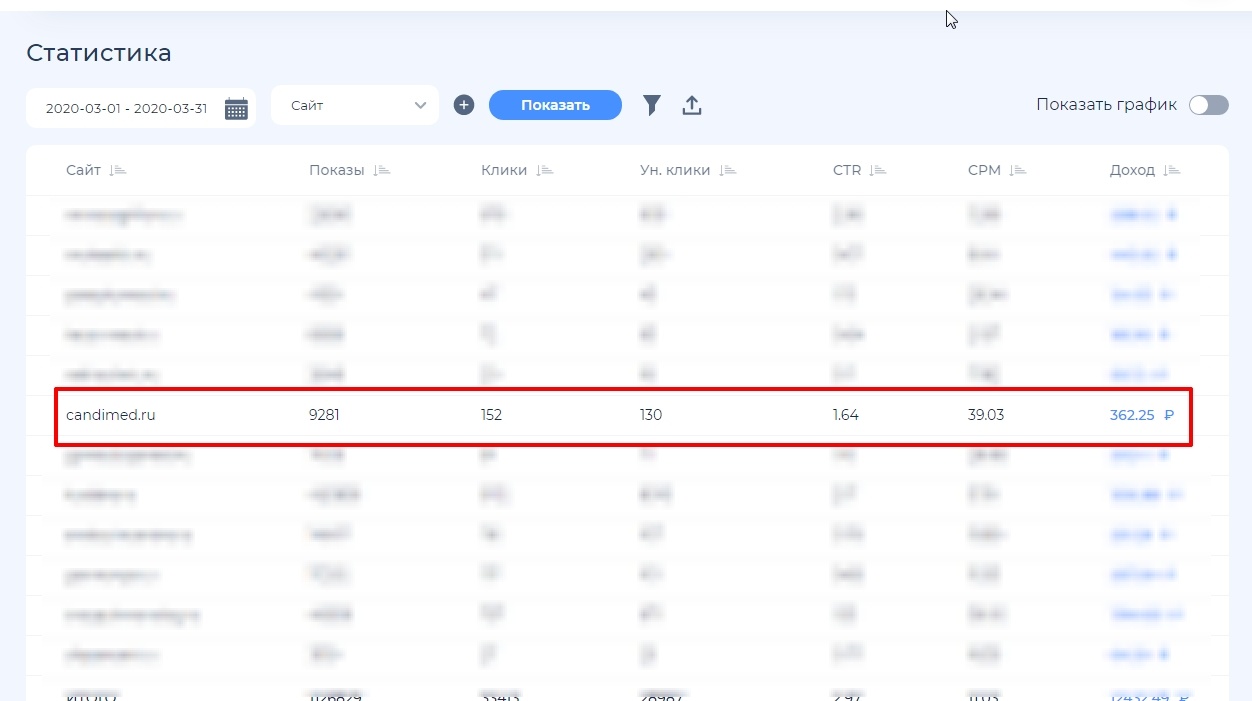The height and width of the screenshot is (701, 1252).
Task: Sort the table by Ун. клики column
Action: pyautogui.click(x=687, y=170)
